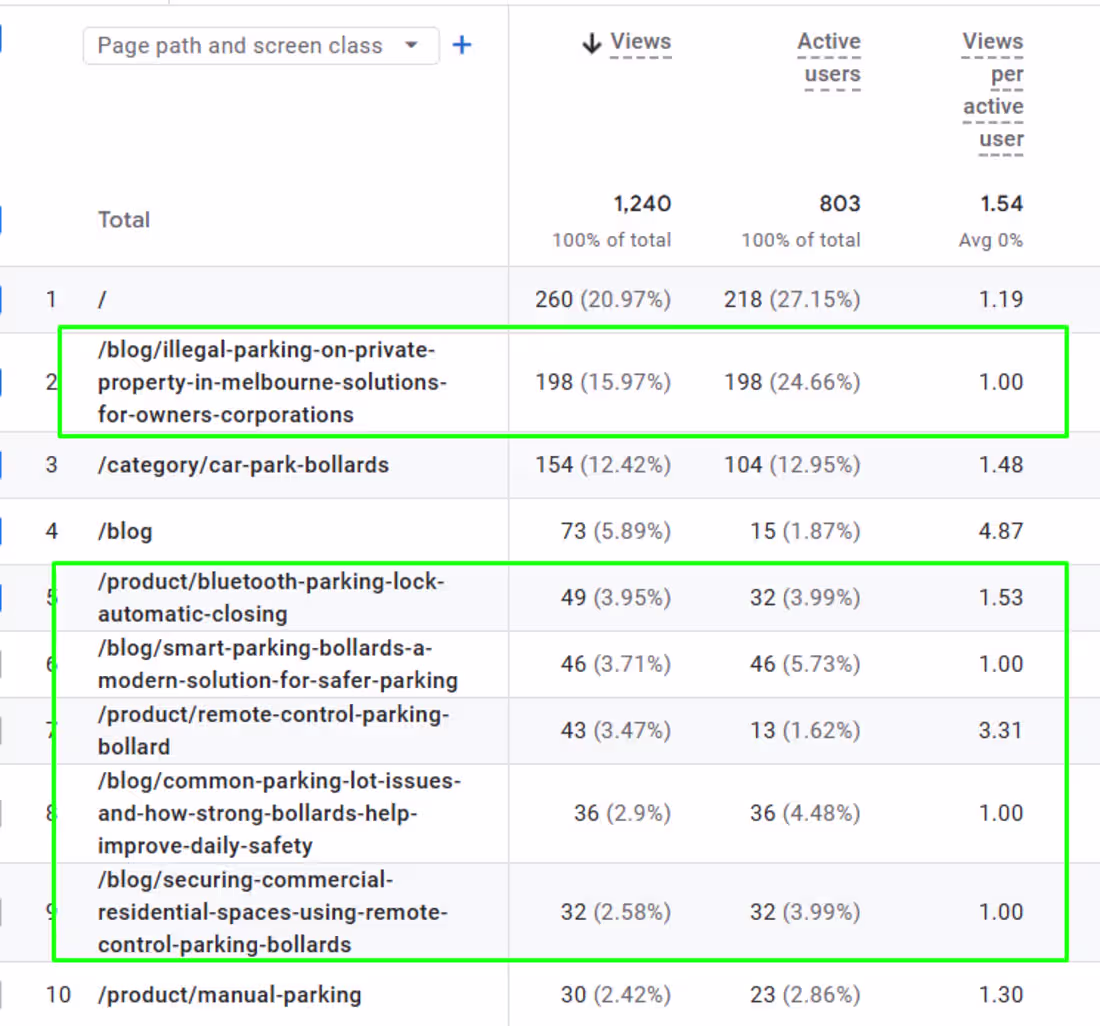Click views cell 198 (15.97%)
Image resolution: width=1100 pixels, height=1026 pixels.
pyautogui.click(x=603, y=382)
